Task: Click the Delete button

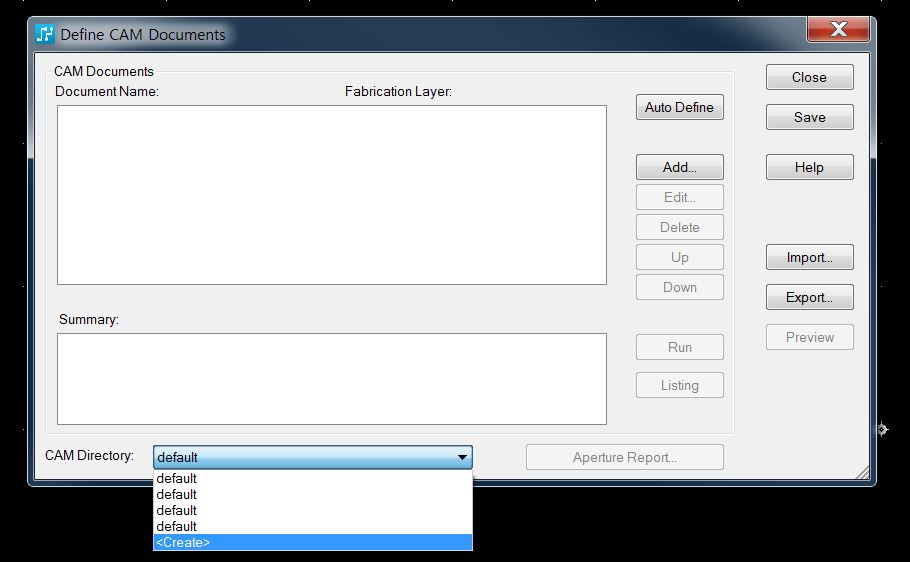Action: tap(679, 227)
